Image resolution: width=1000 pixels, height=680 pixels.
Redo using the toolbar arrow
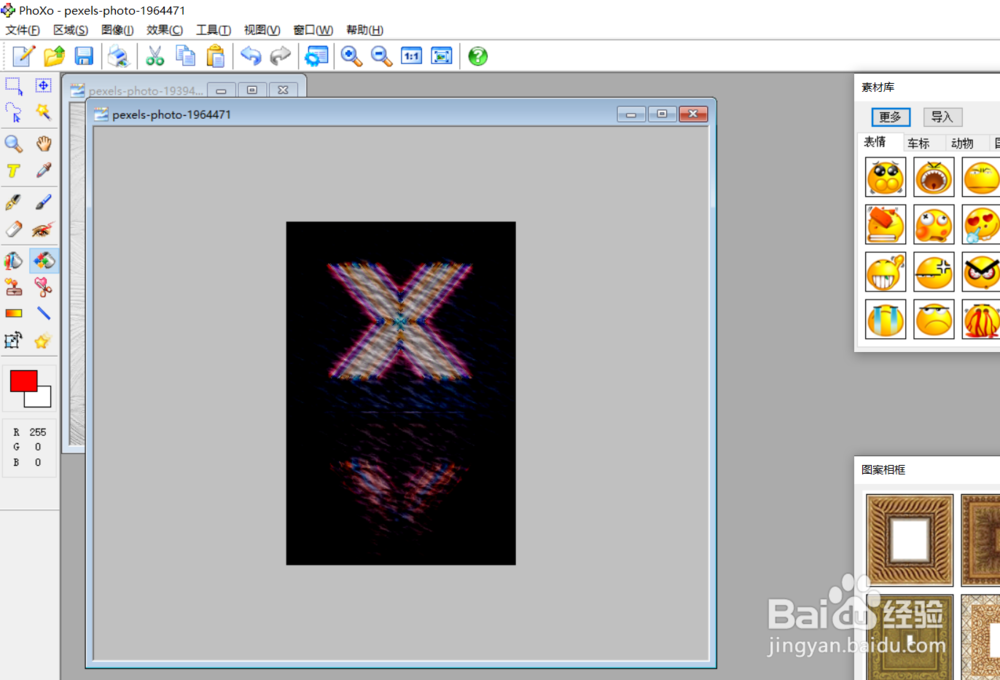click(x=281, y=56)
